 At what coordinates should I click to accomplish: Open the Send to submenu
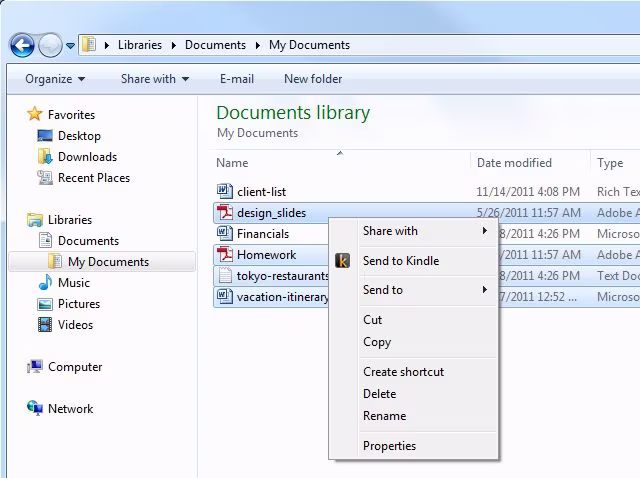click(414, 290)
